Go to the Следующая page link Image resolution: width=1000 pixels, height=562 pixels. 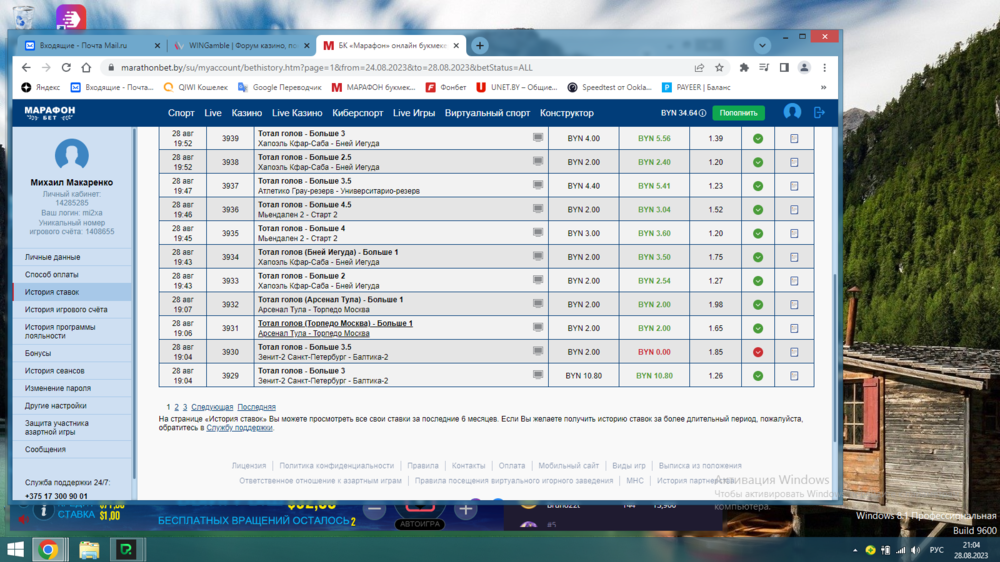(211, 407)
